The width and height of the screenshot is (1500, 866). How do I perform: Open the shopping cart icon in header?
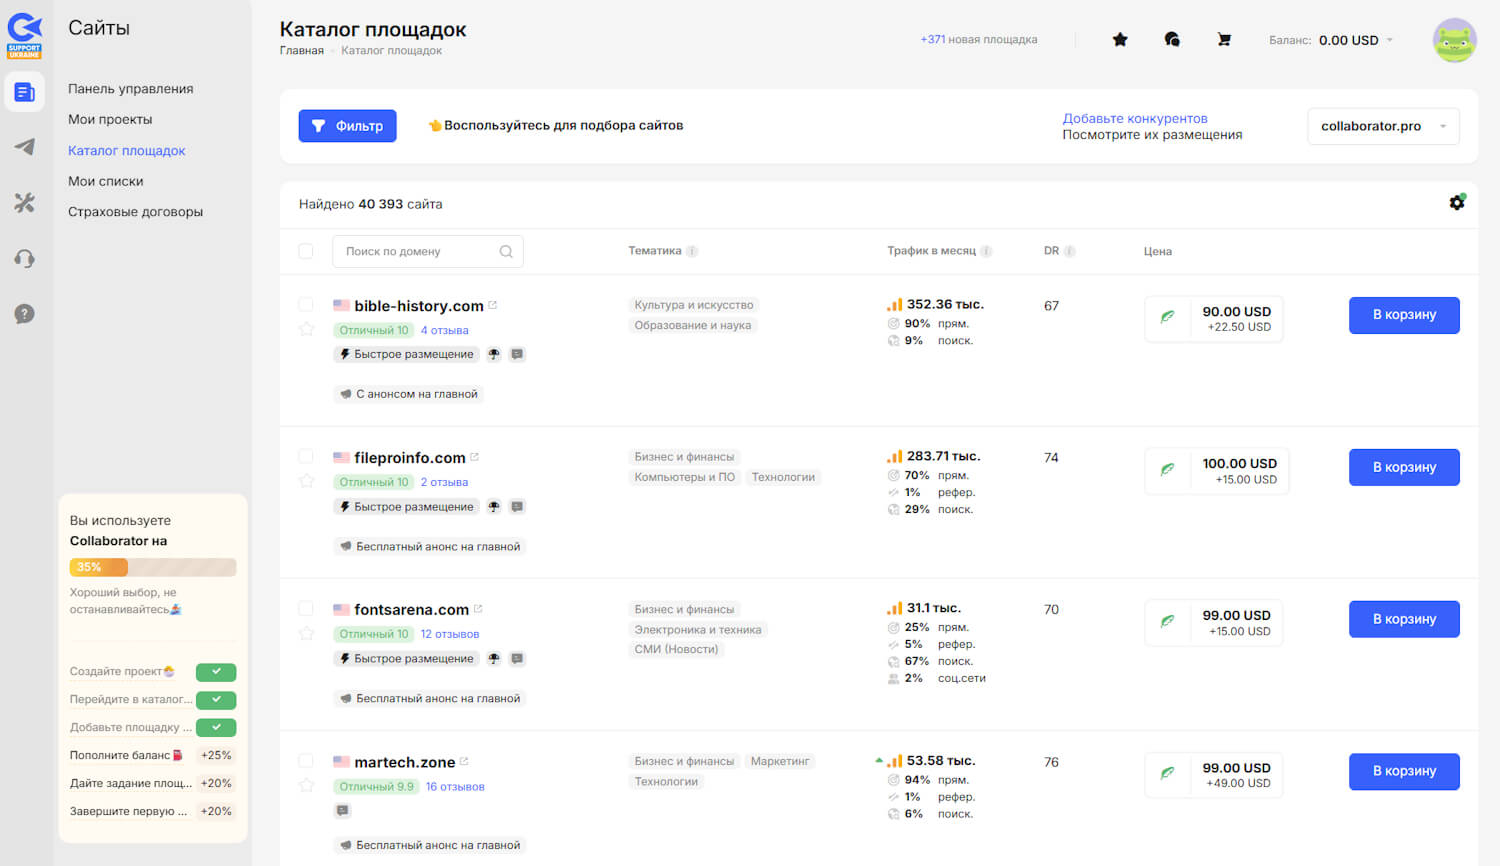[x=1223, y=40]
